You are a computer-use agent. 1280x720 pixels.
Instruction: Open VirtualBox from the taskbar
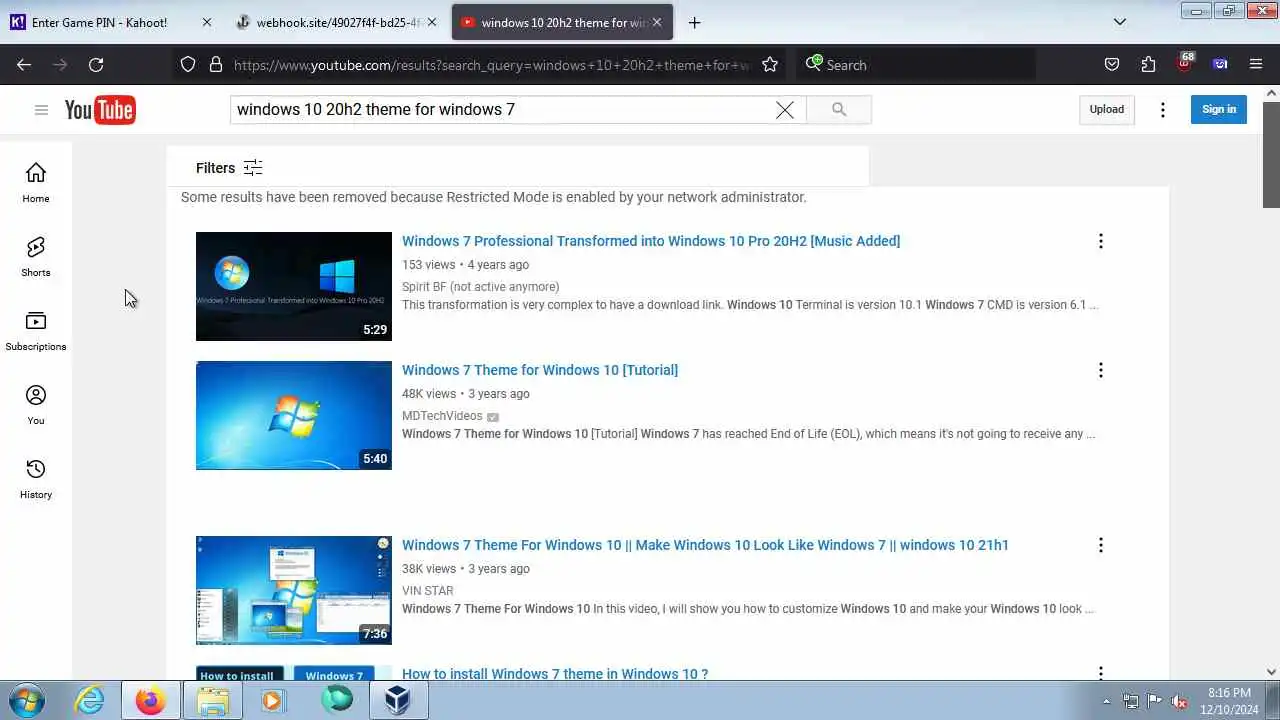(397, 700)
